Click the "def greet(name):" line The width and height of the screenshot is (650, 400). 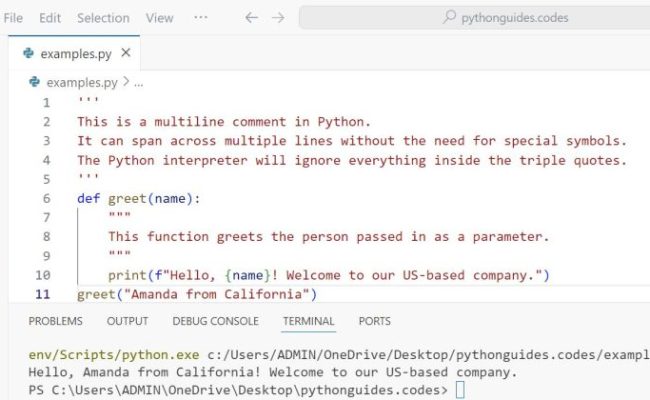point(139,199)
